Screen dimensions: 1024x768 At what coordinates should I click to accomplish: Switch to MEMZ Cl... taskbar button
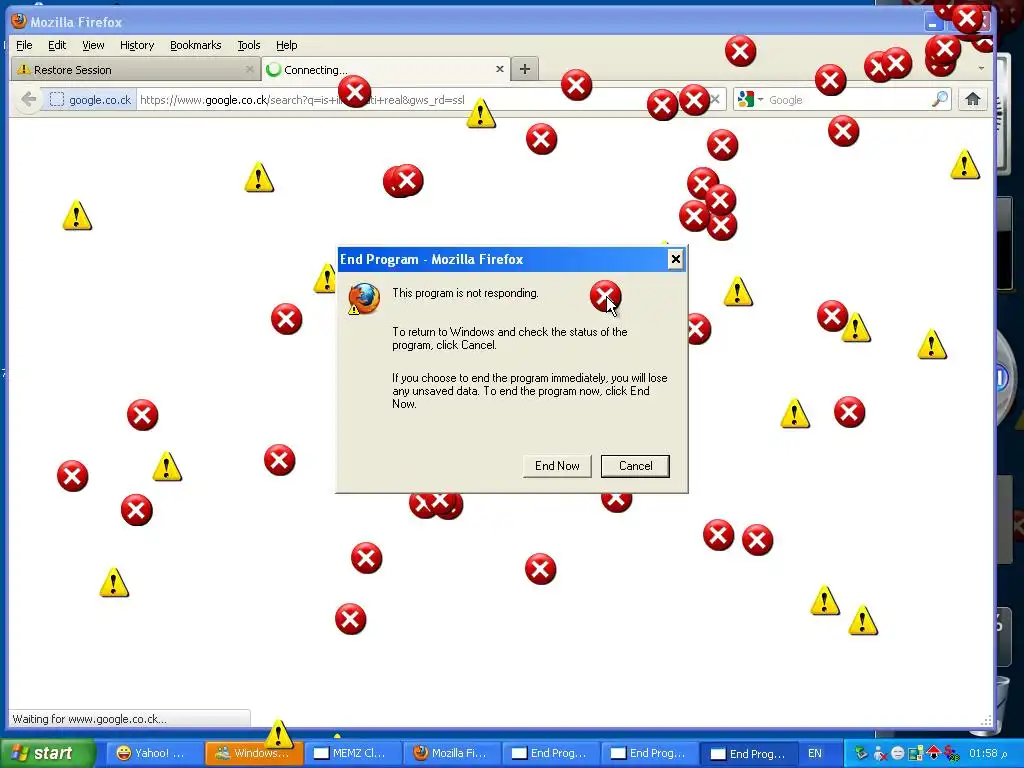[x=353, y=753]
